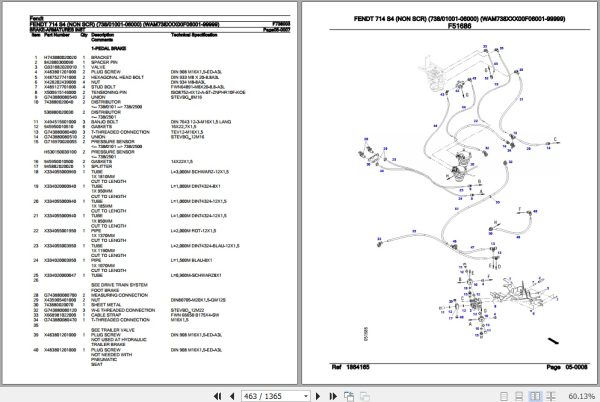Click the BANJO BOLT description
This screenshot has width=600, height=402.
104,122
